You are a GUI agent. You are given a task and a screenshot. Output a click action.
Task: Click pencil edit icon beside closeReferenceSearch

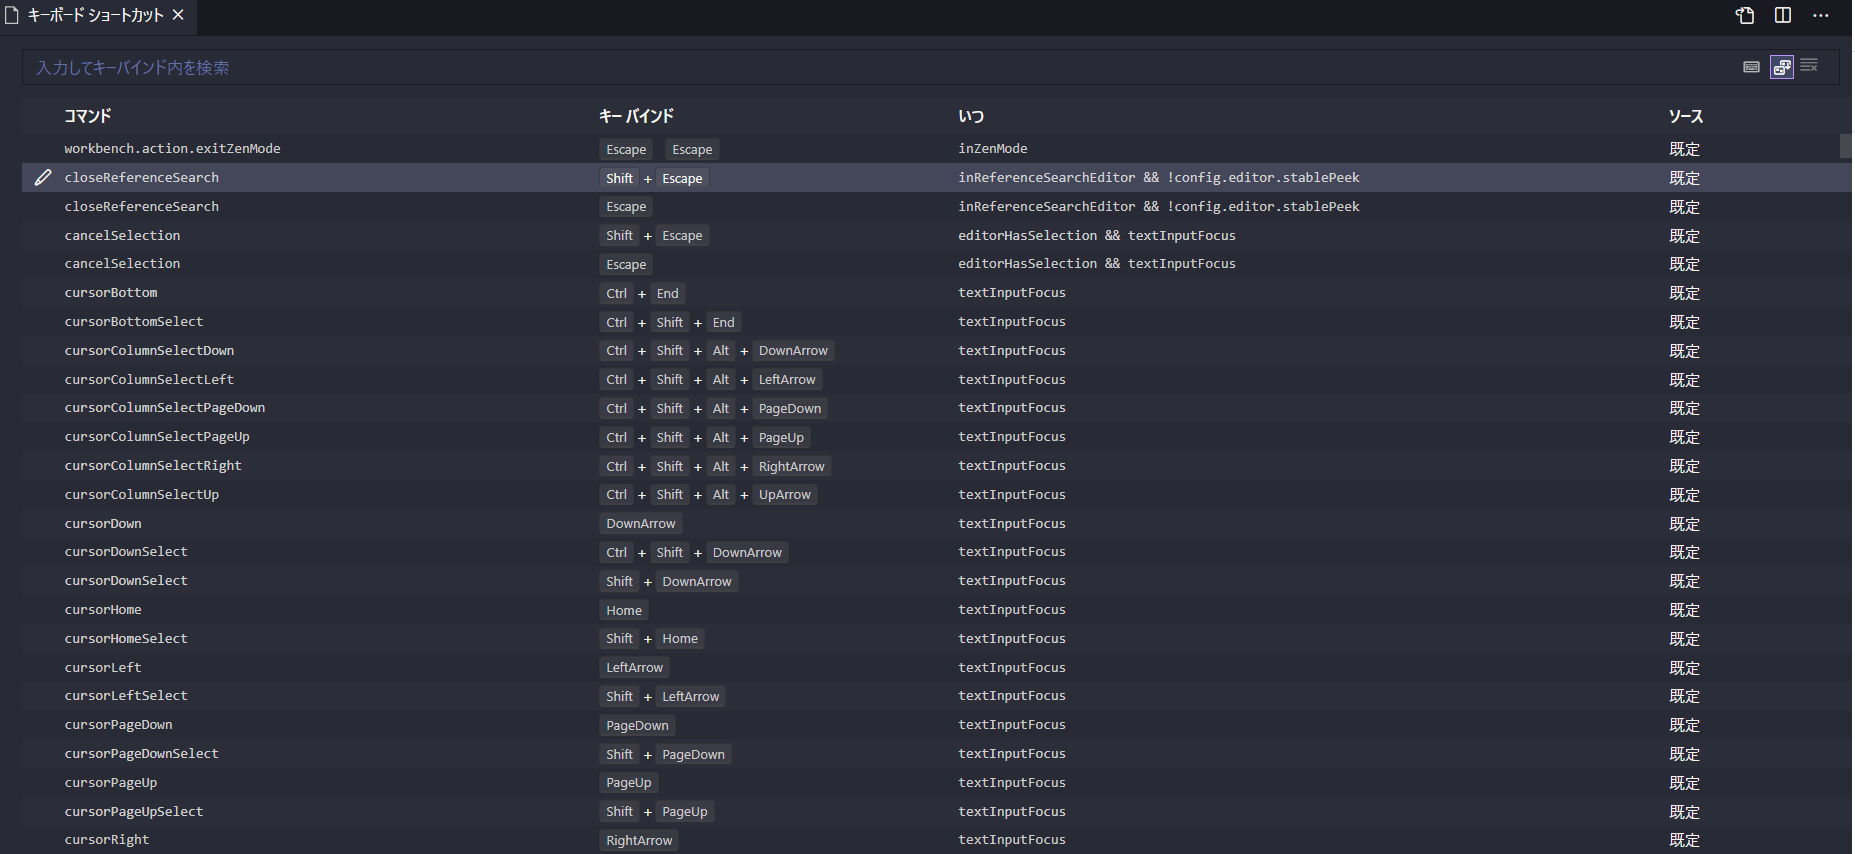point(42,177)
